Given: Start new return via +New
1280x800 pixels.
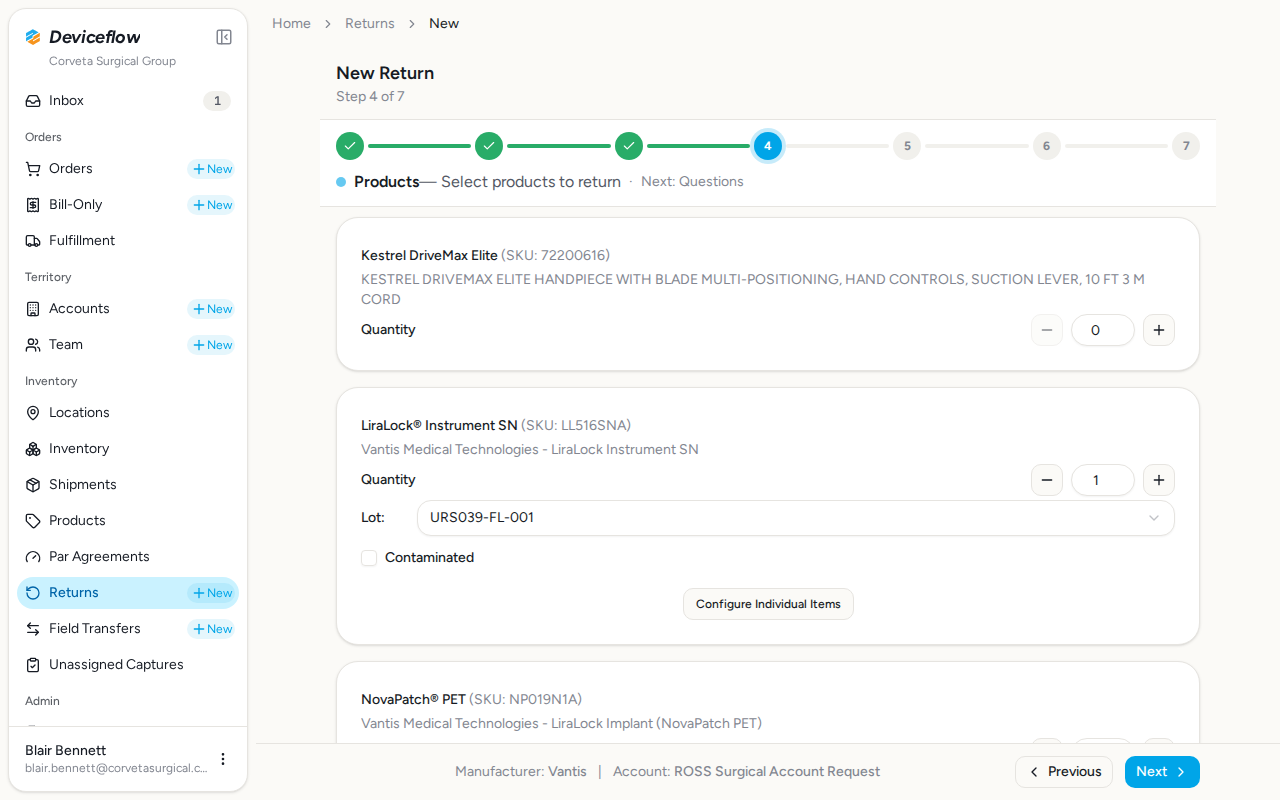Looking at the screenshot, I should [x=212, y=593].
